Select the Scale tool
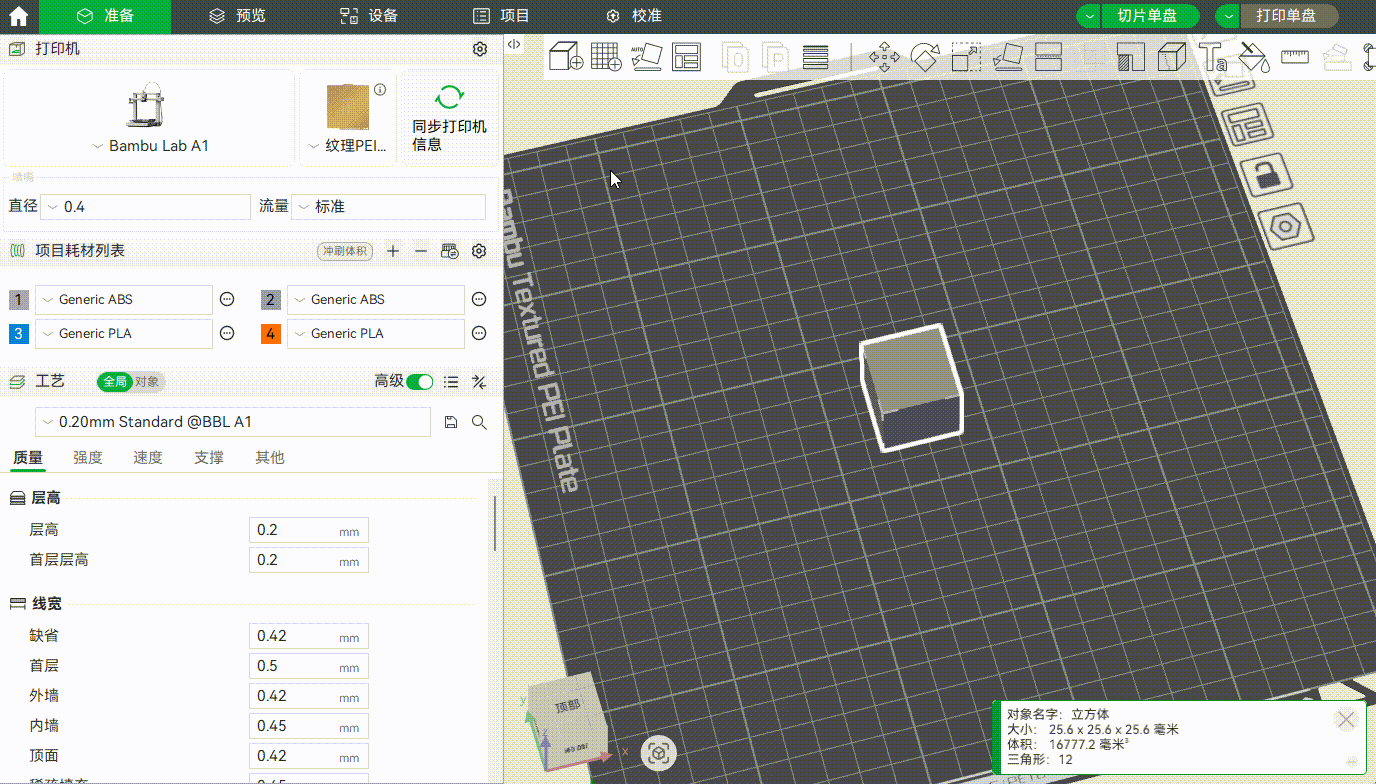Viewport: 1376px width, 784px height. click(966, 57)
